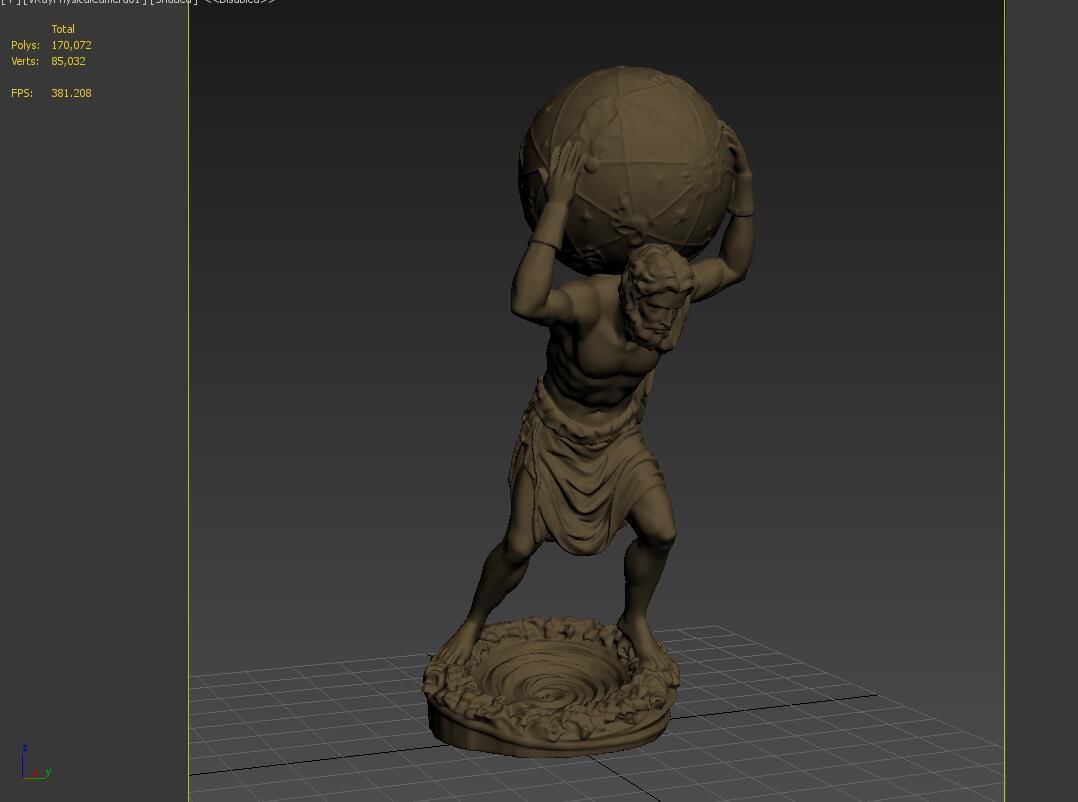The image size is (1078, 802).
Task: Click the Total statistics header
Action: click(x=63, y=30)
